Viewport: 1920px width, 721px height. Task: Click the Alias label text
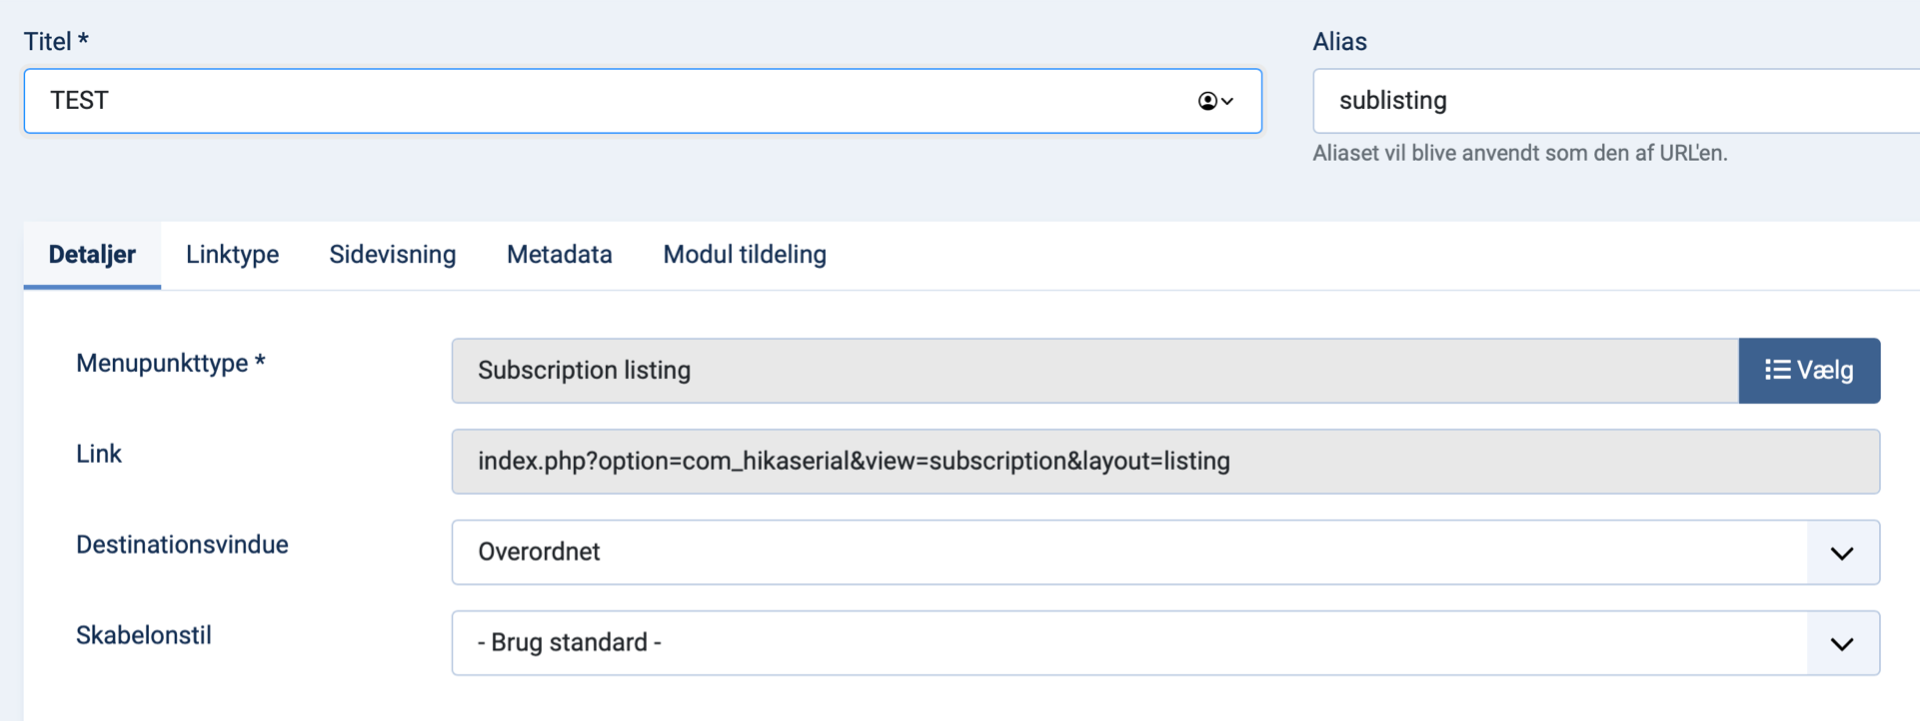tap(1339, 42)
